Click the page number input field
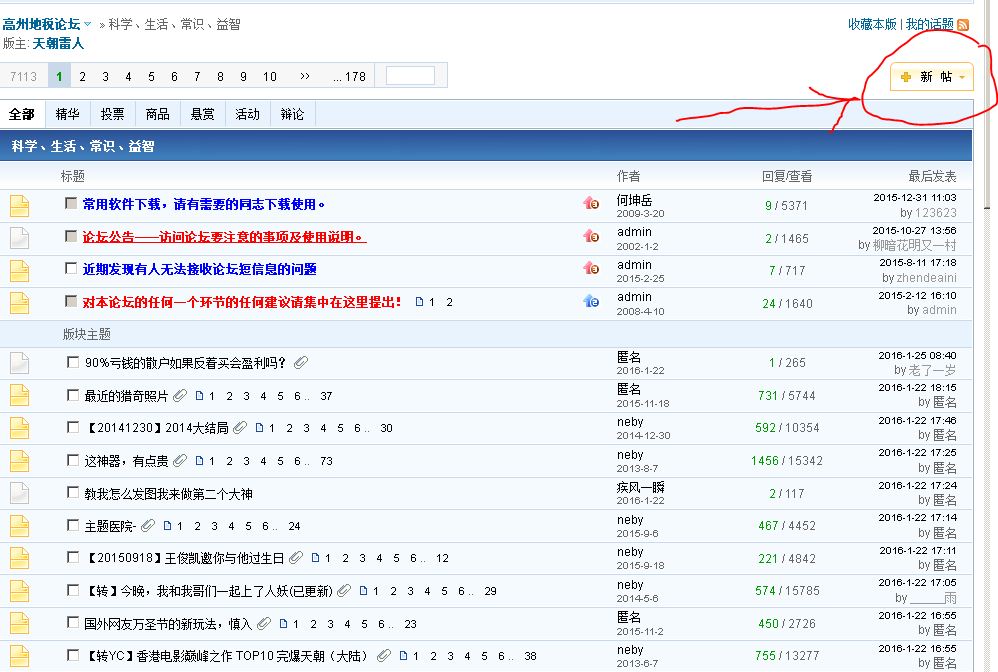This screenshot has height=672, width=998. pos(410,76)
